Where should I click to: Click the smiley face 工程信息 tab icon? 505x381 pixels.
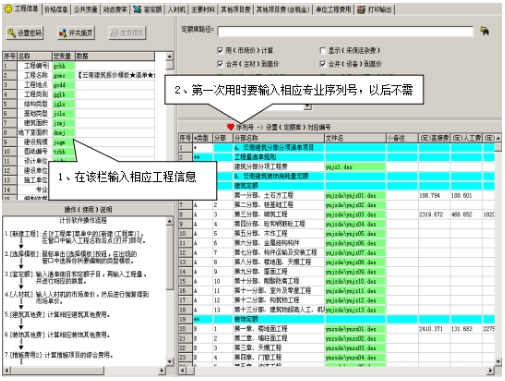click(x=8, y=9)
